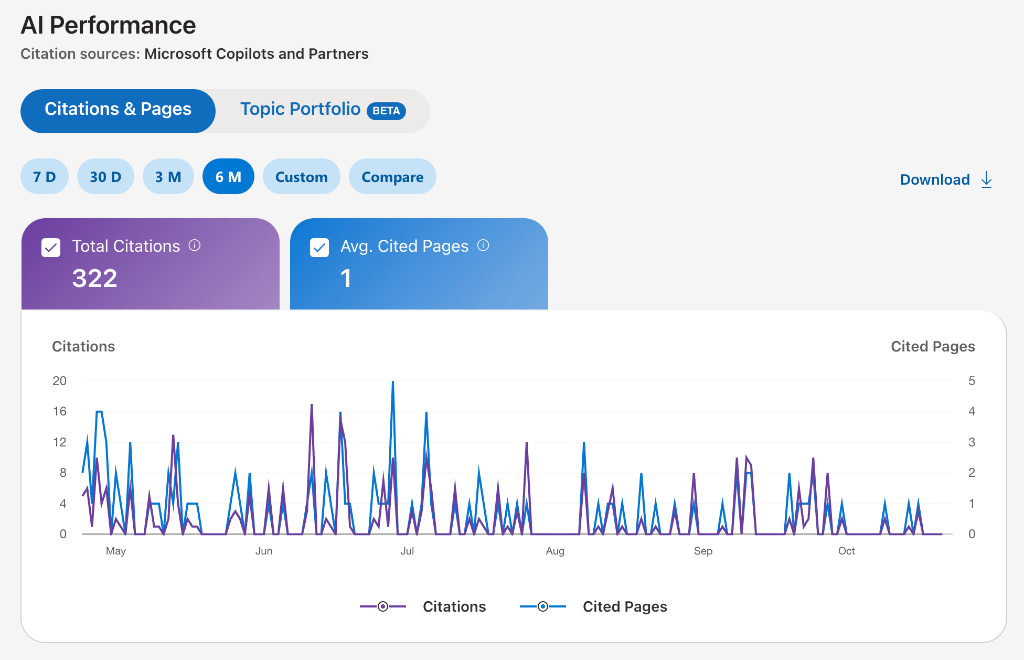Click the Cited Pages axis title
The height and width of the screenshot is (660, 1024).
[x=933, y=347]
